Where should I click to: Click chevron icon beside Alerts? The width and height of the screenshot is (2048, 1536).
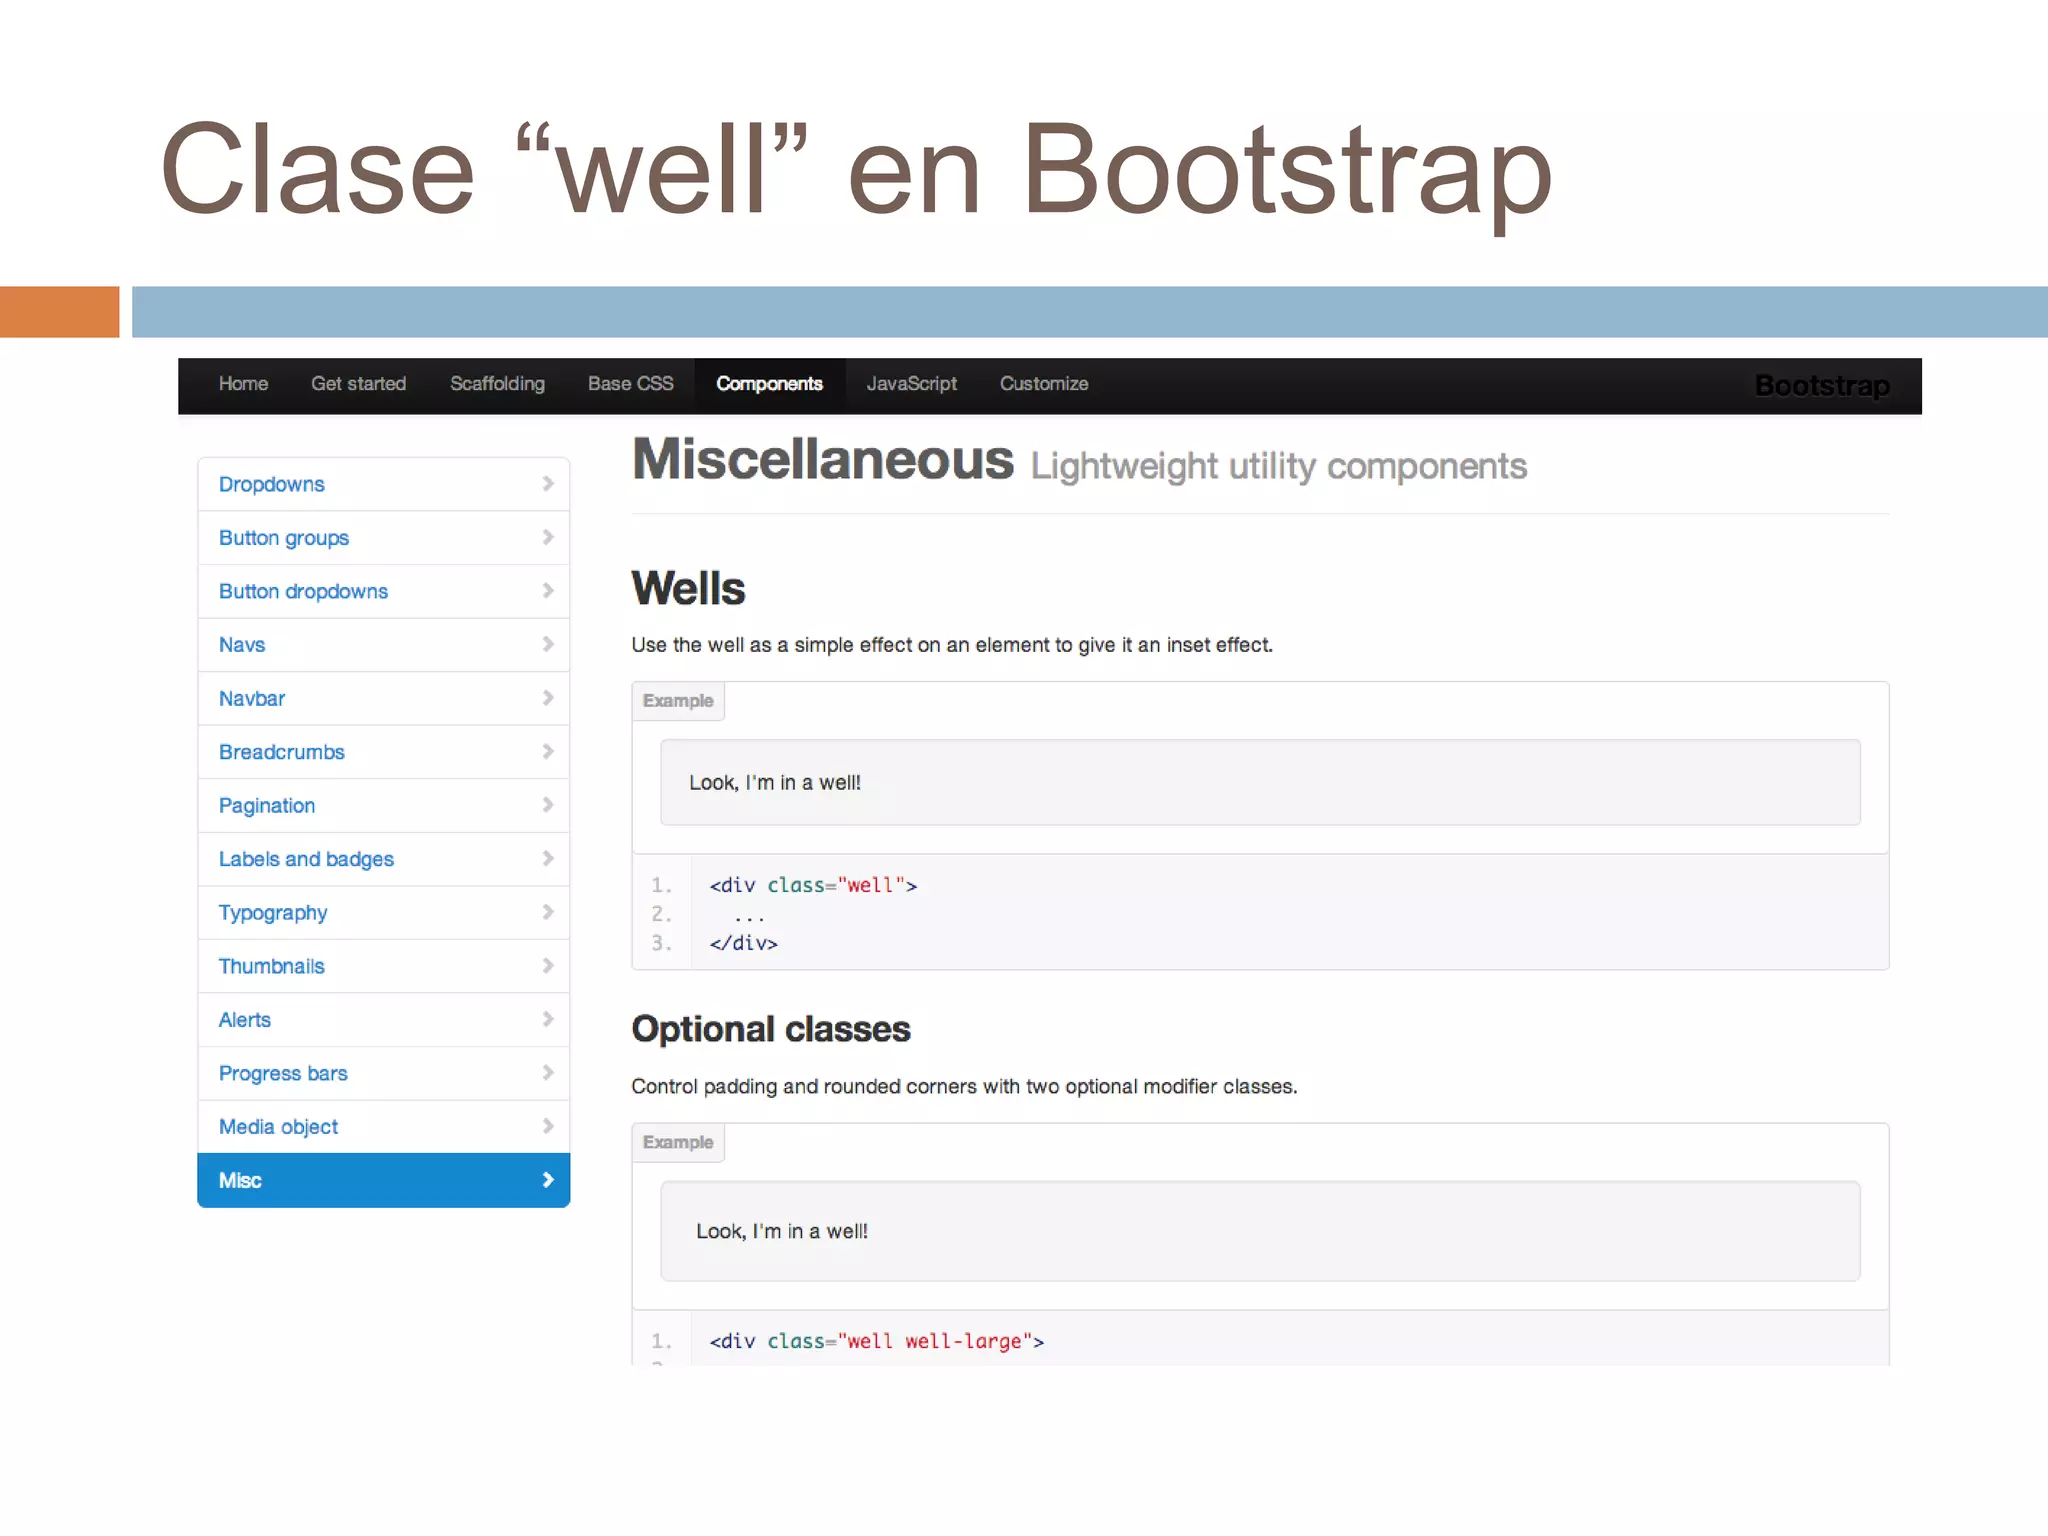point(548,1019)
